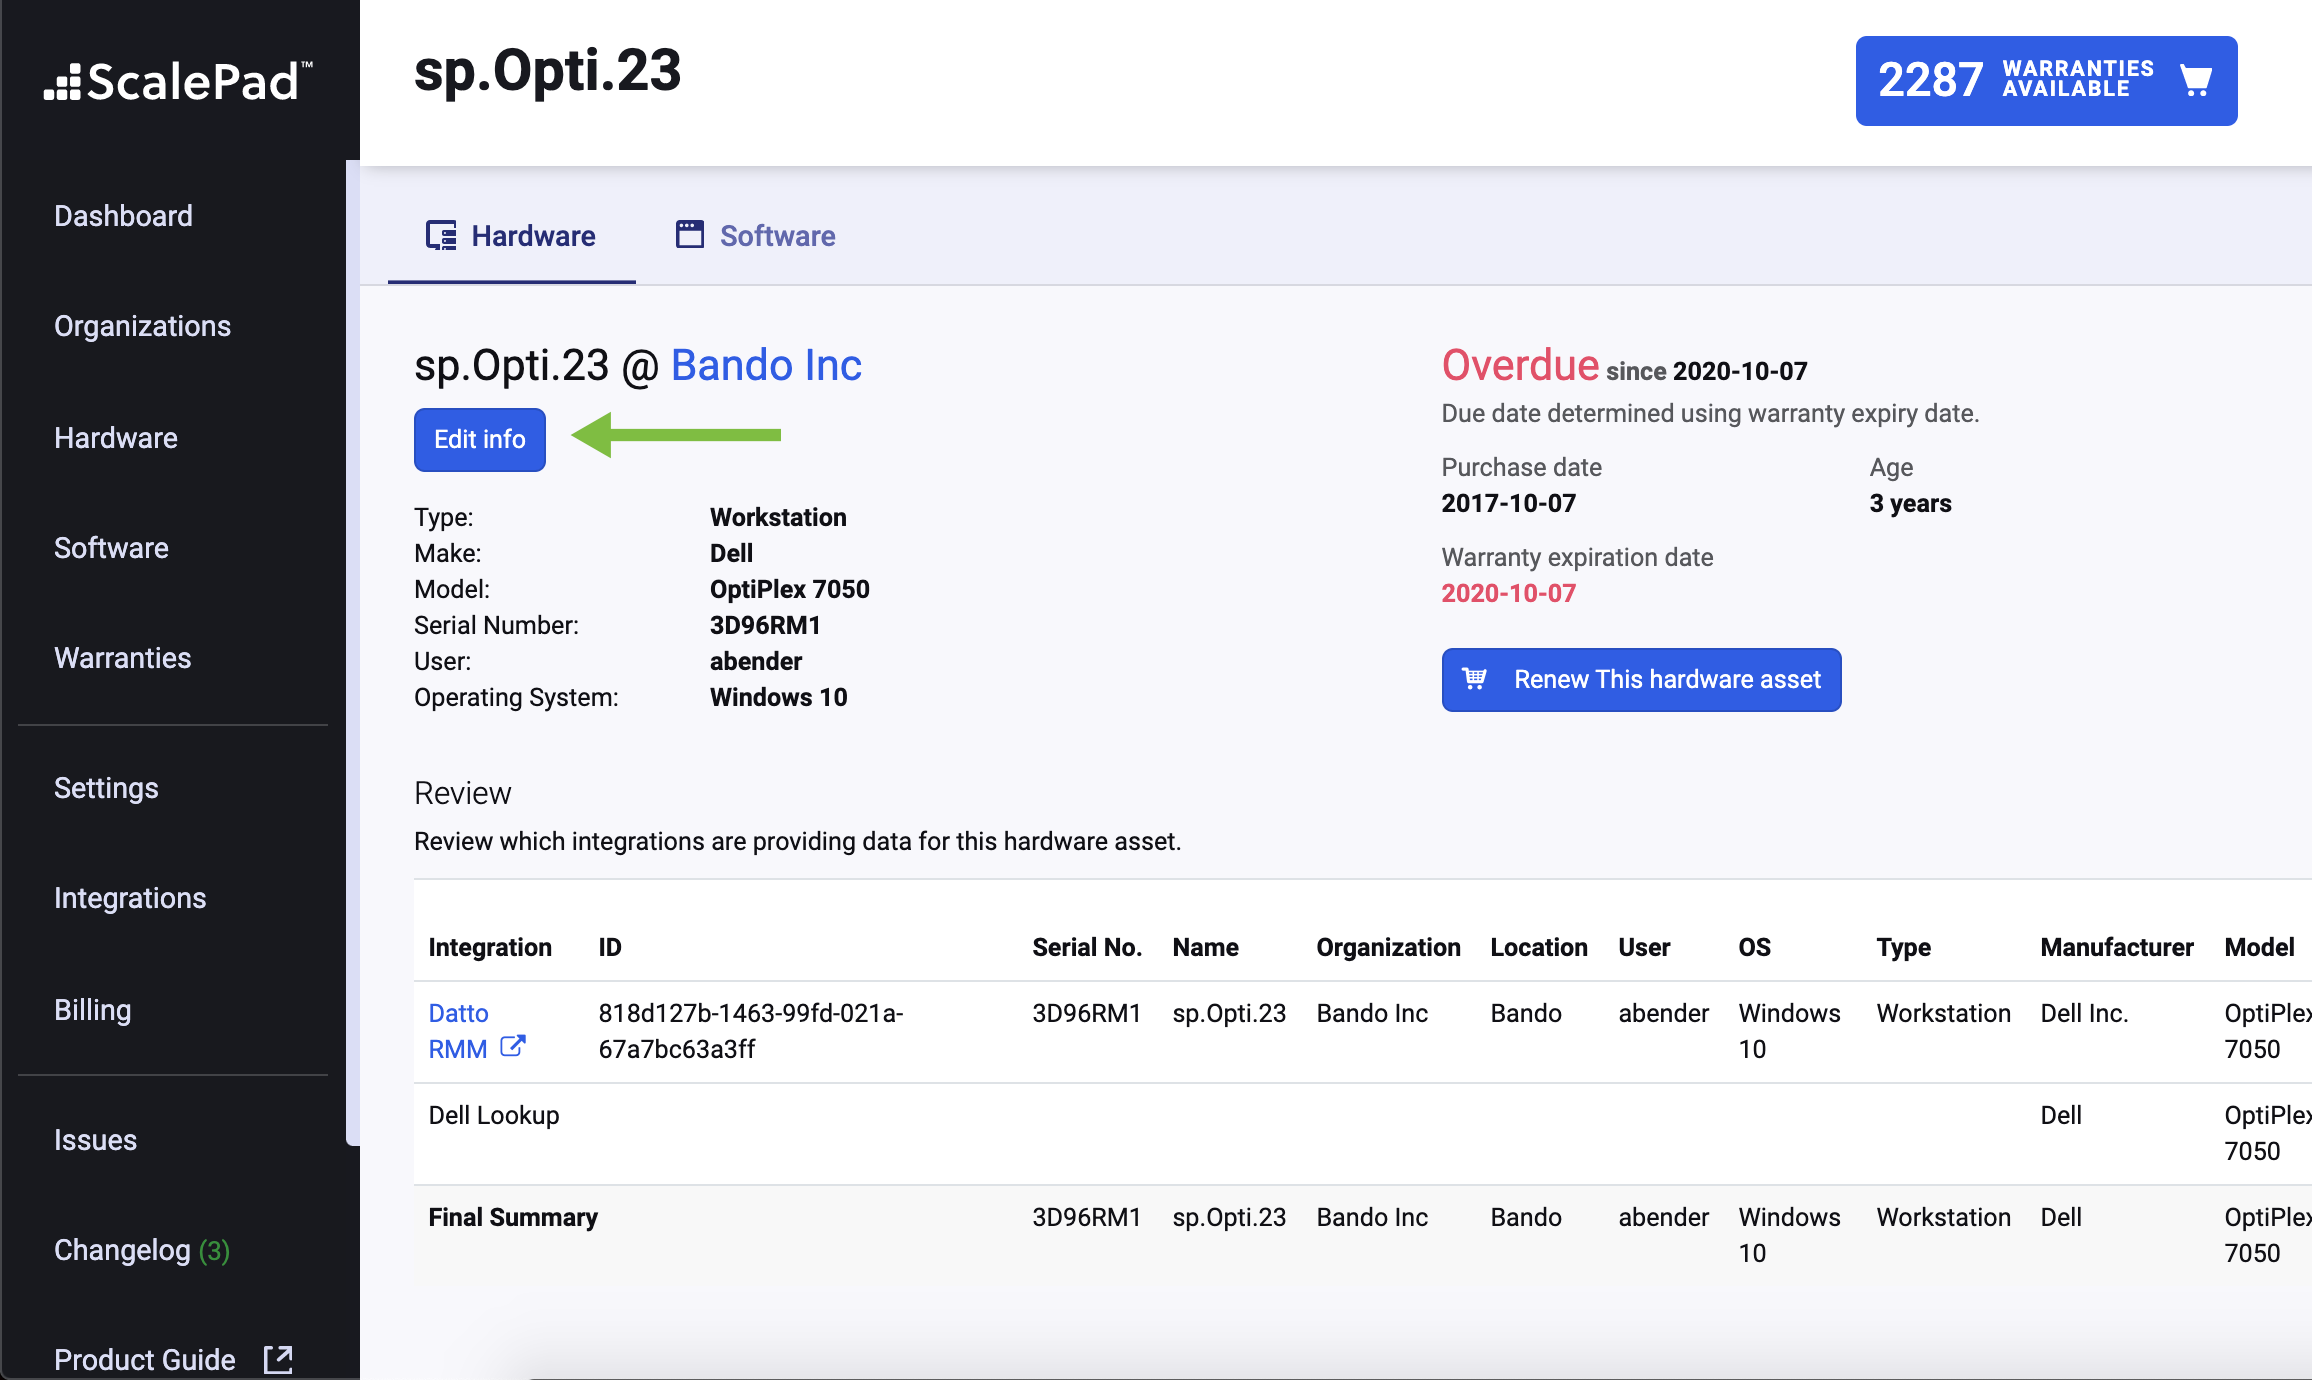Image resolution: width=2312 pixels, height=1380 pixels.
Task: Open Changelog (3) in the sidebar
Action: tap(141, 1250)
